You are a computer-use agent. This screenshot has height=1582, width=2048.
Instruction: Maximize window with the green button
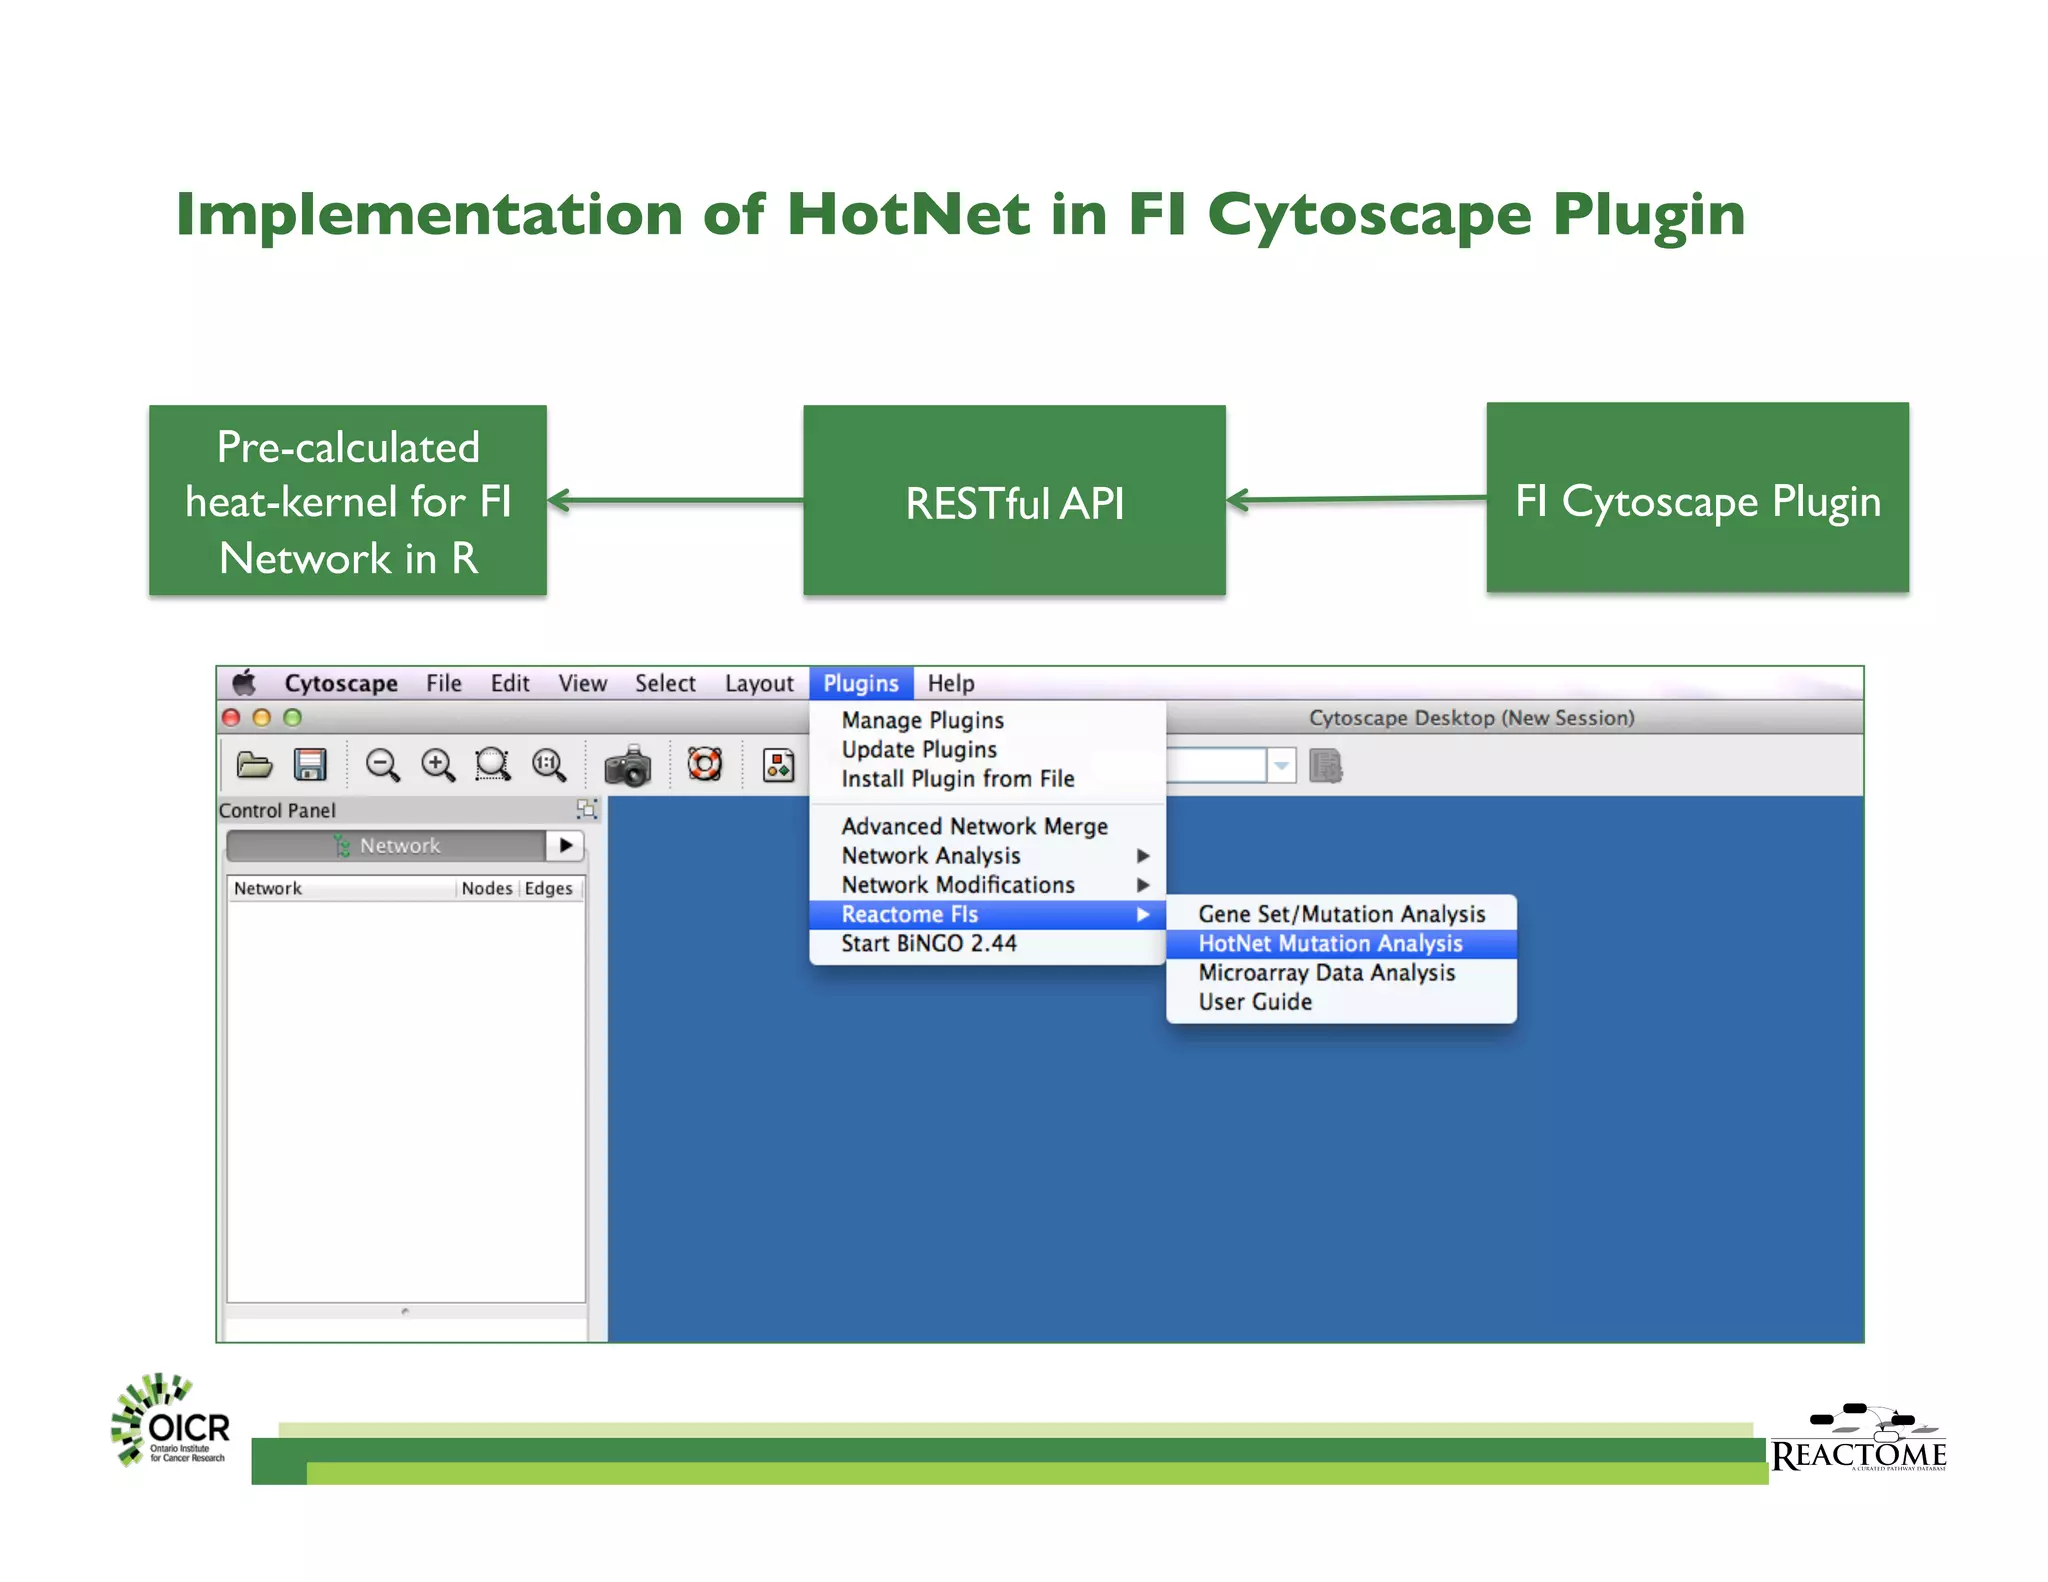tap(292, 718)
